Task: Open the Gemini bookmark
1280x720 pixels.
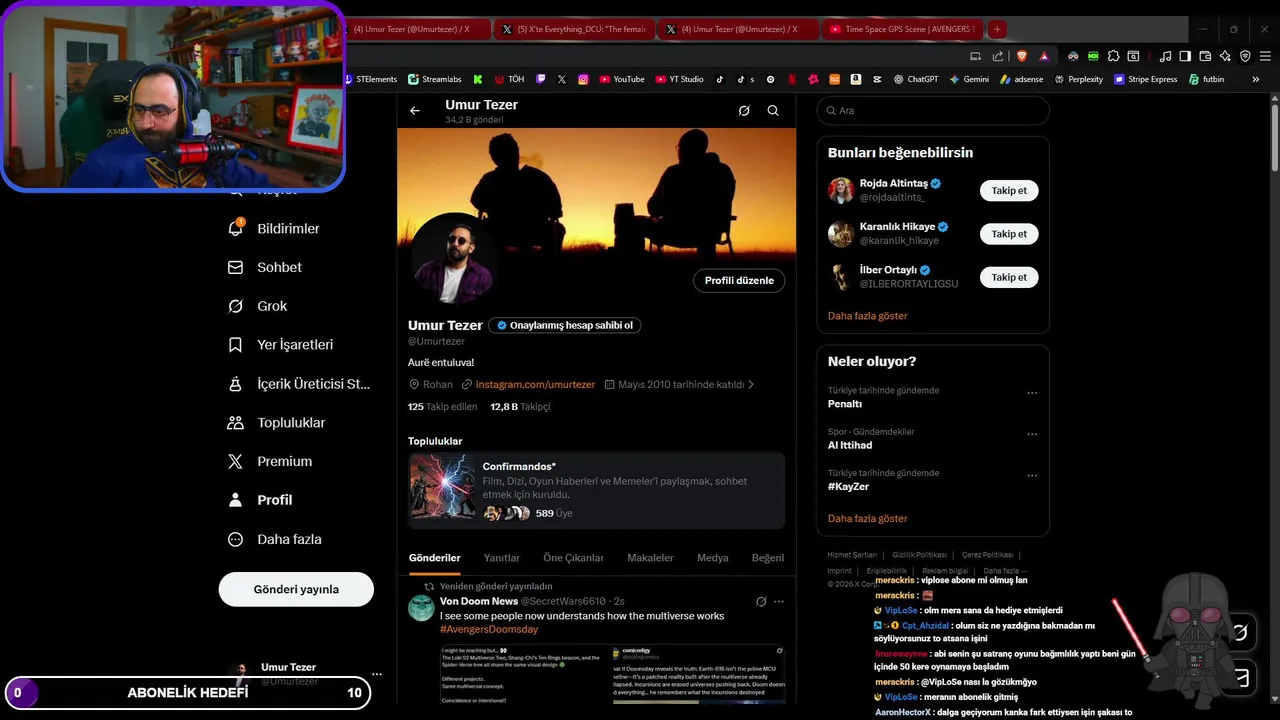Action: (x=970, y=79)
